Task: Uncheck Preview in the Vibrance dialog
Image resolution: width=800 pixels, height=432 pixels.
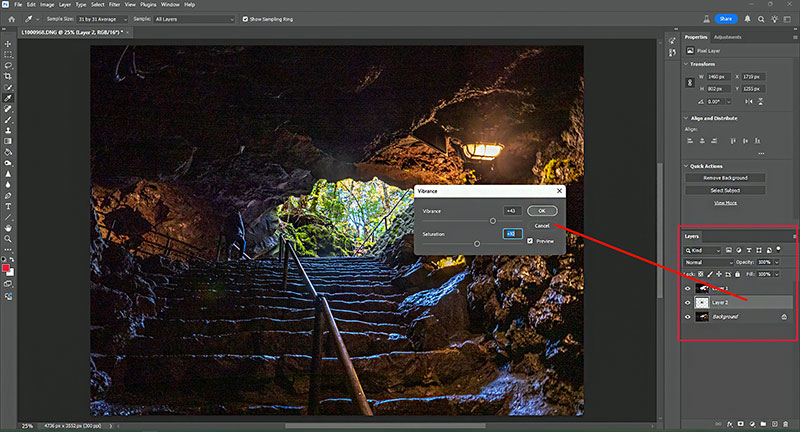Action: click(x=530, y=241)
